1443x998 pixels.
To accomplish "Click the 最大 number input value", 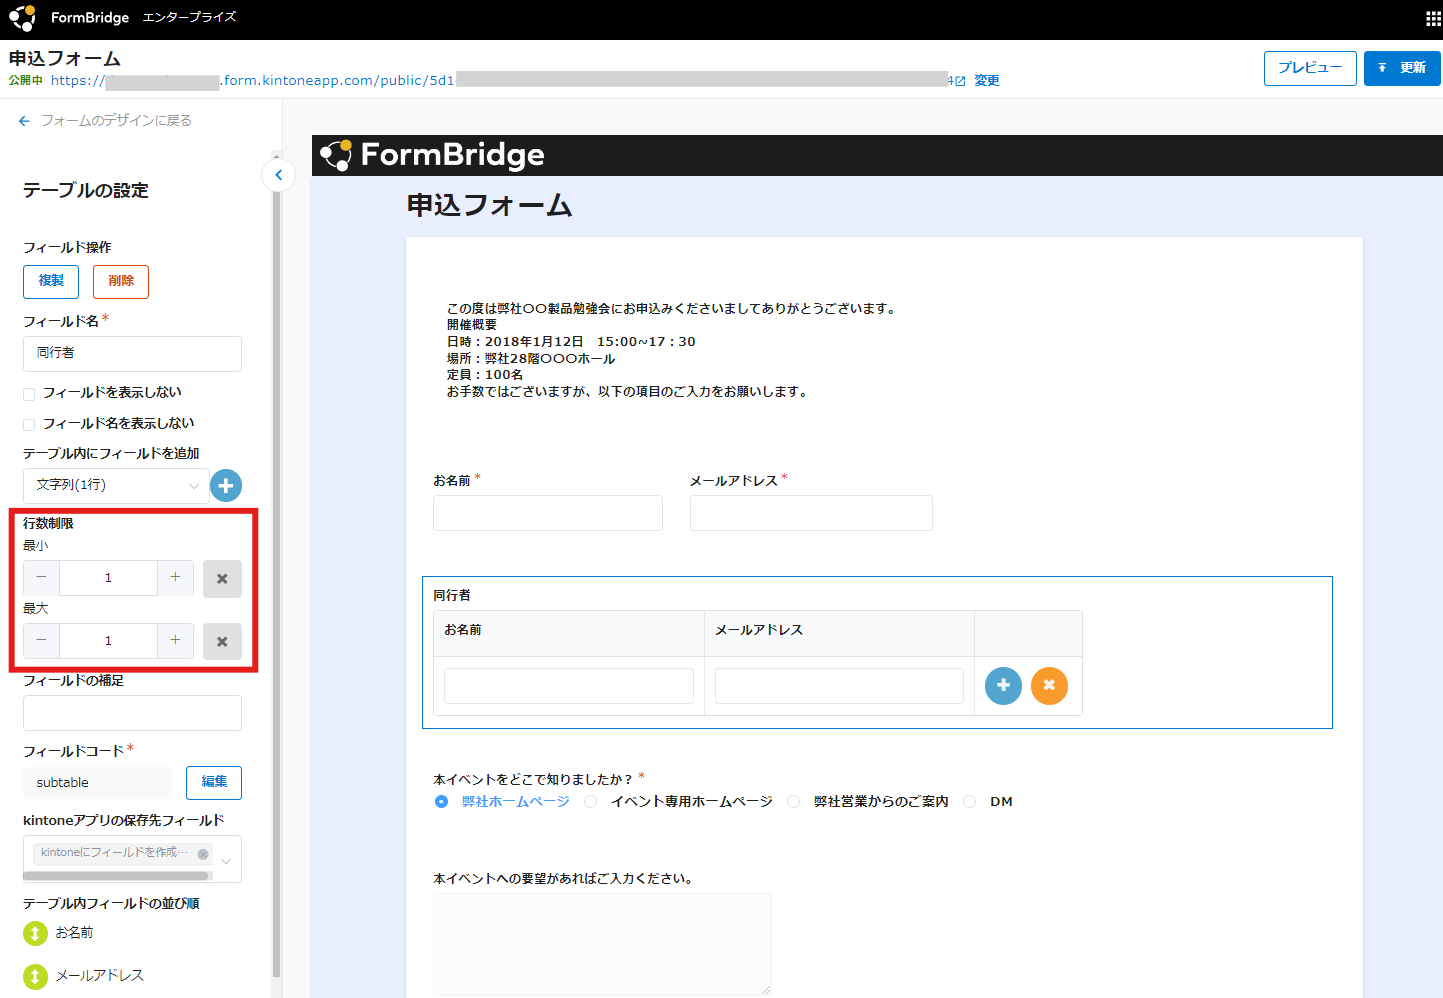I will click(108, 641).
